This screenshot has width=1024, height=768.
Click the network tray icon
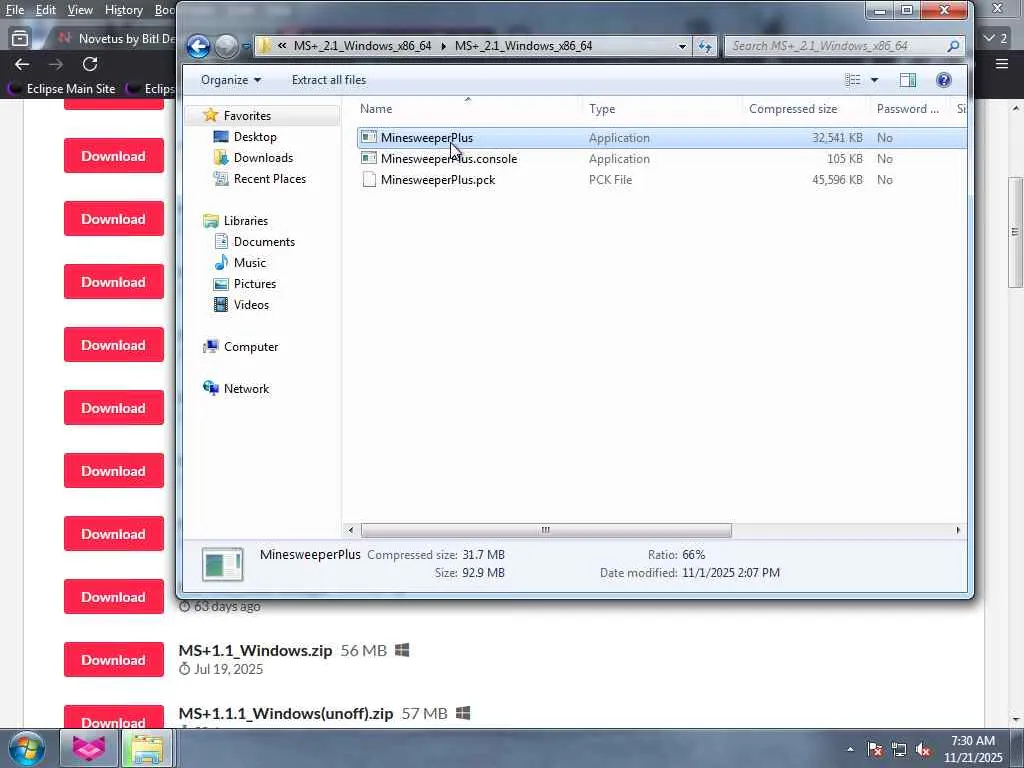pyautogui.click(x=899, y=750)
